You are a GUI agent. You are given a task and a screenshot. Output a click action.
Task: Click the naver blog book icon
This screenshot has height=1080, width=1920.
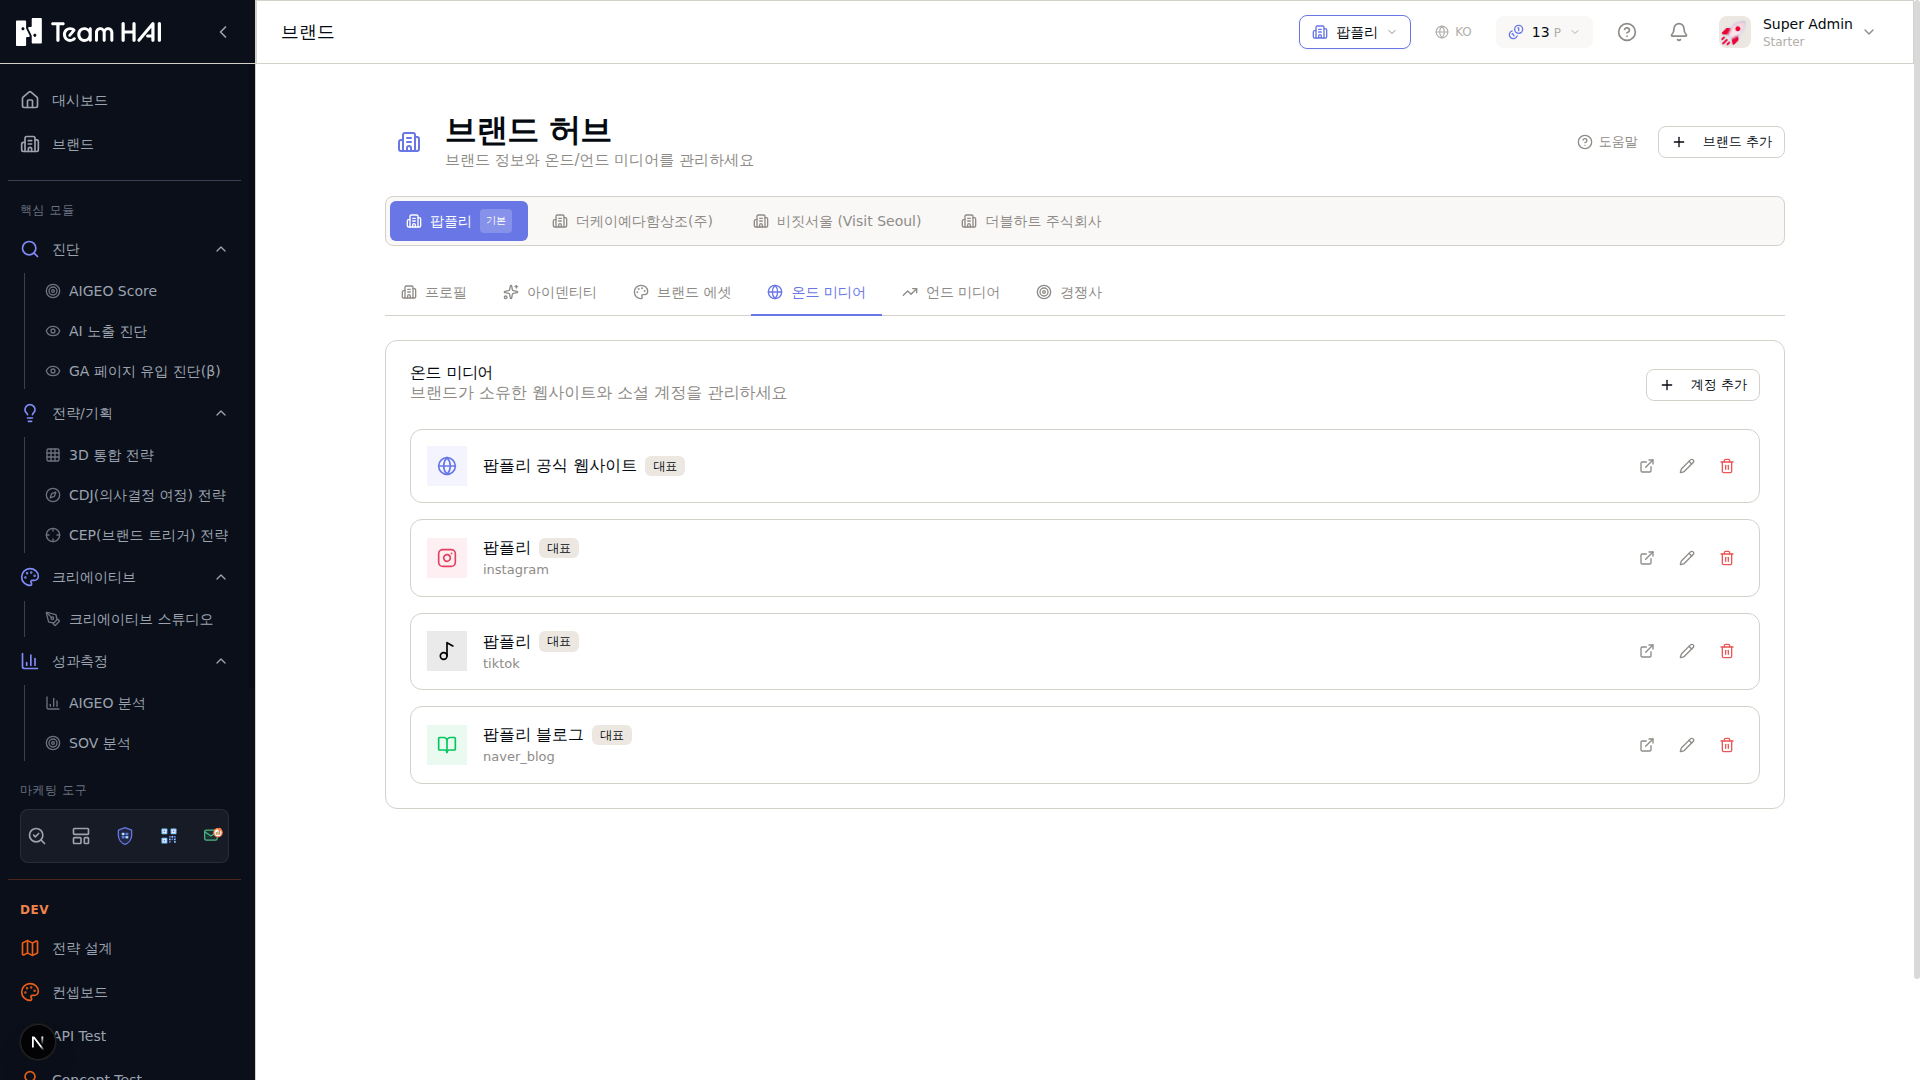click(447, 745)
